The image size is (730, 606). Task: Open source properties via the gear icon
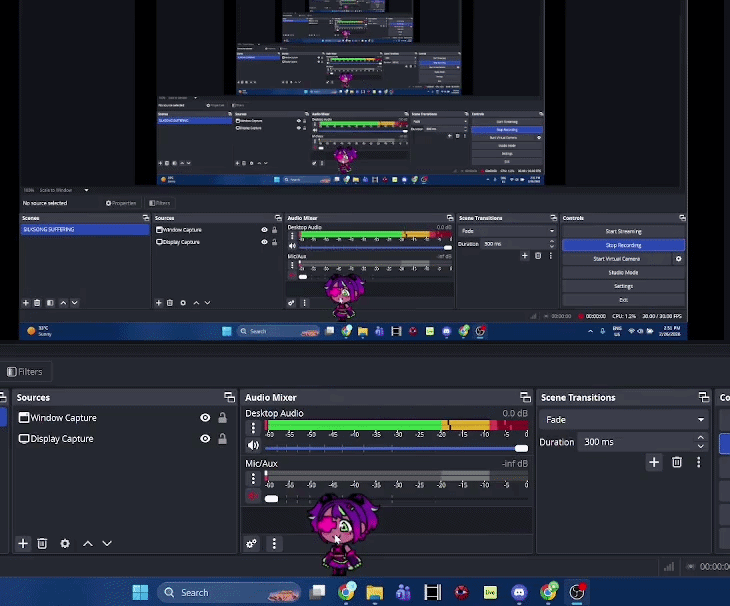65,544
